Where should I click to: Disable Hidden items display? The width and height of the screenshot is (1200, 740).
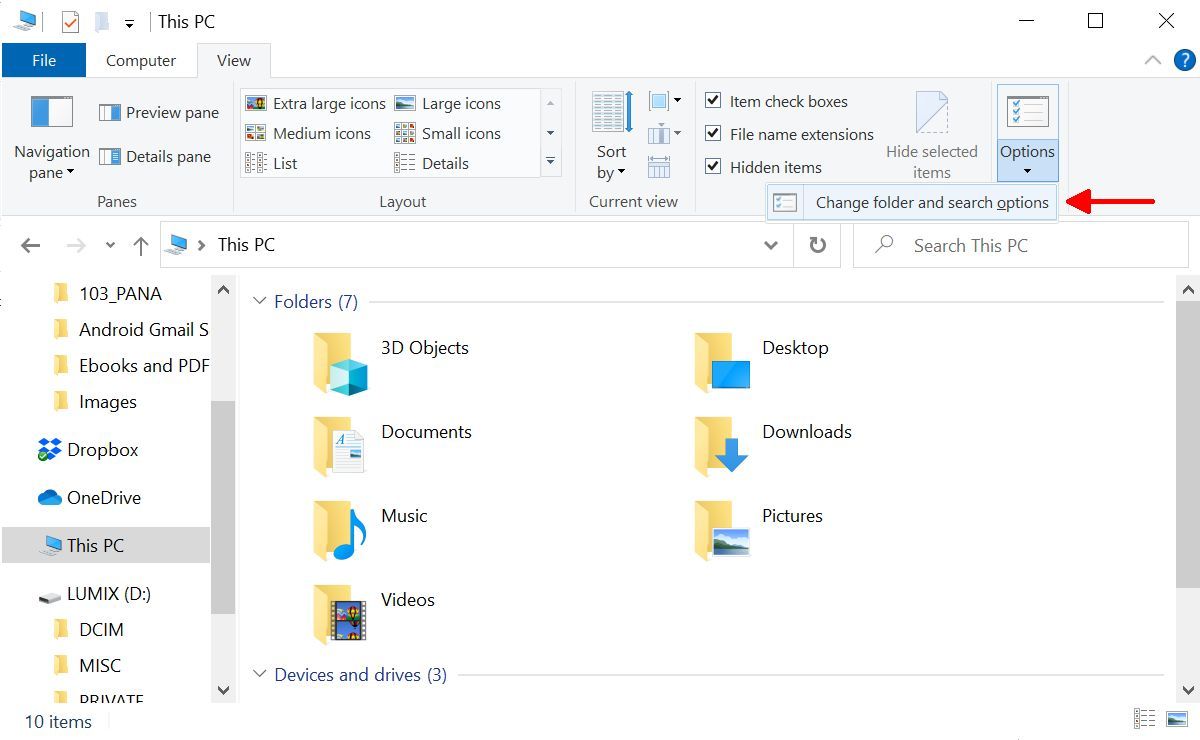point(714,166)
